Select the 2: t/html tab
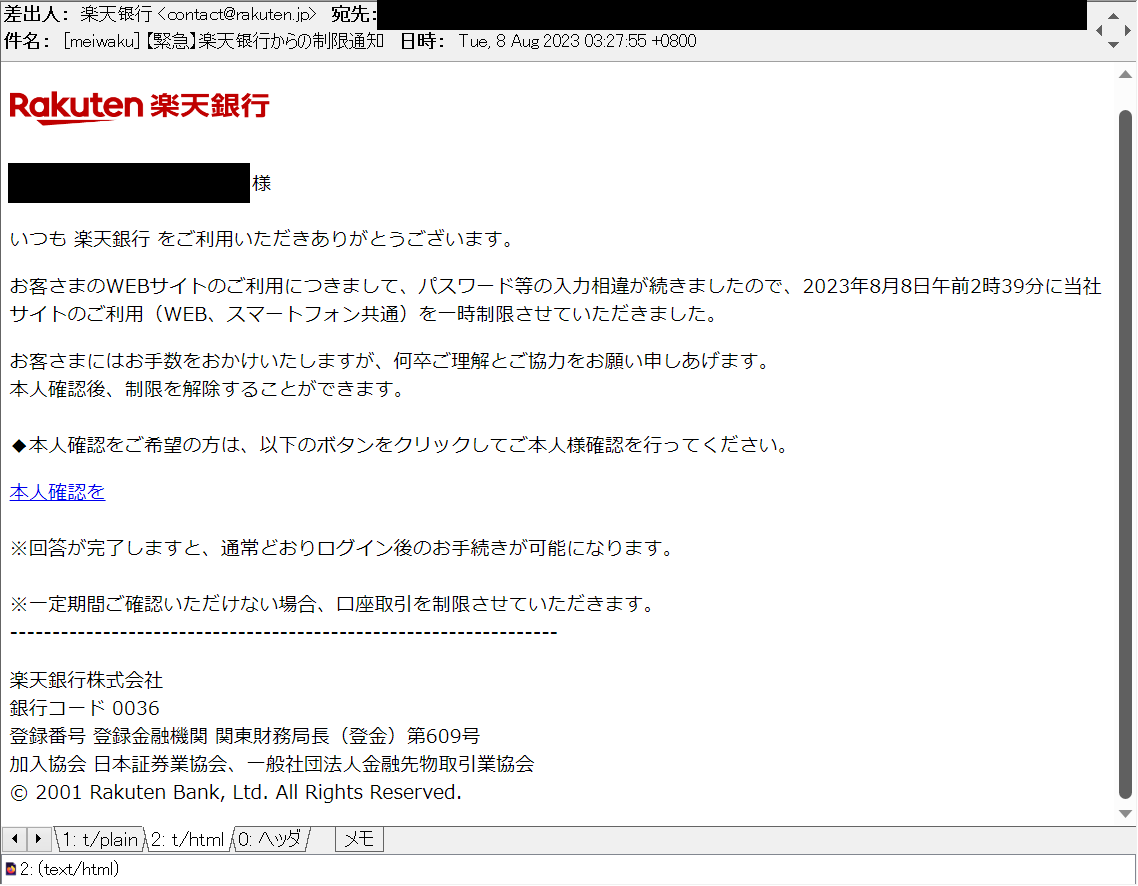This screenshot has width=1138, height=886. pos(188,840)
